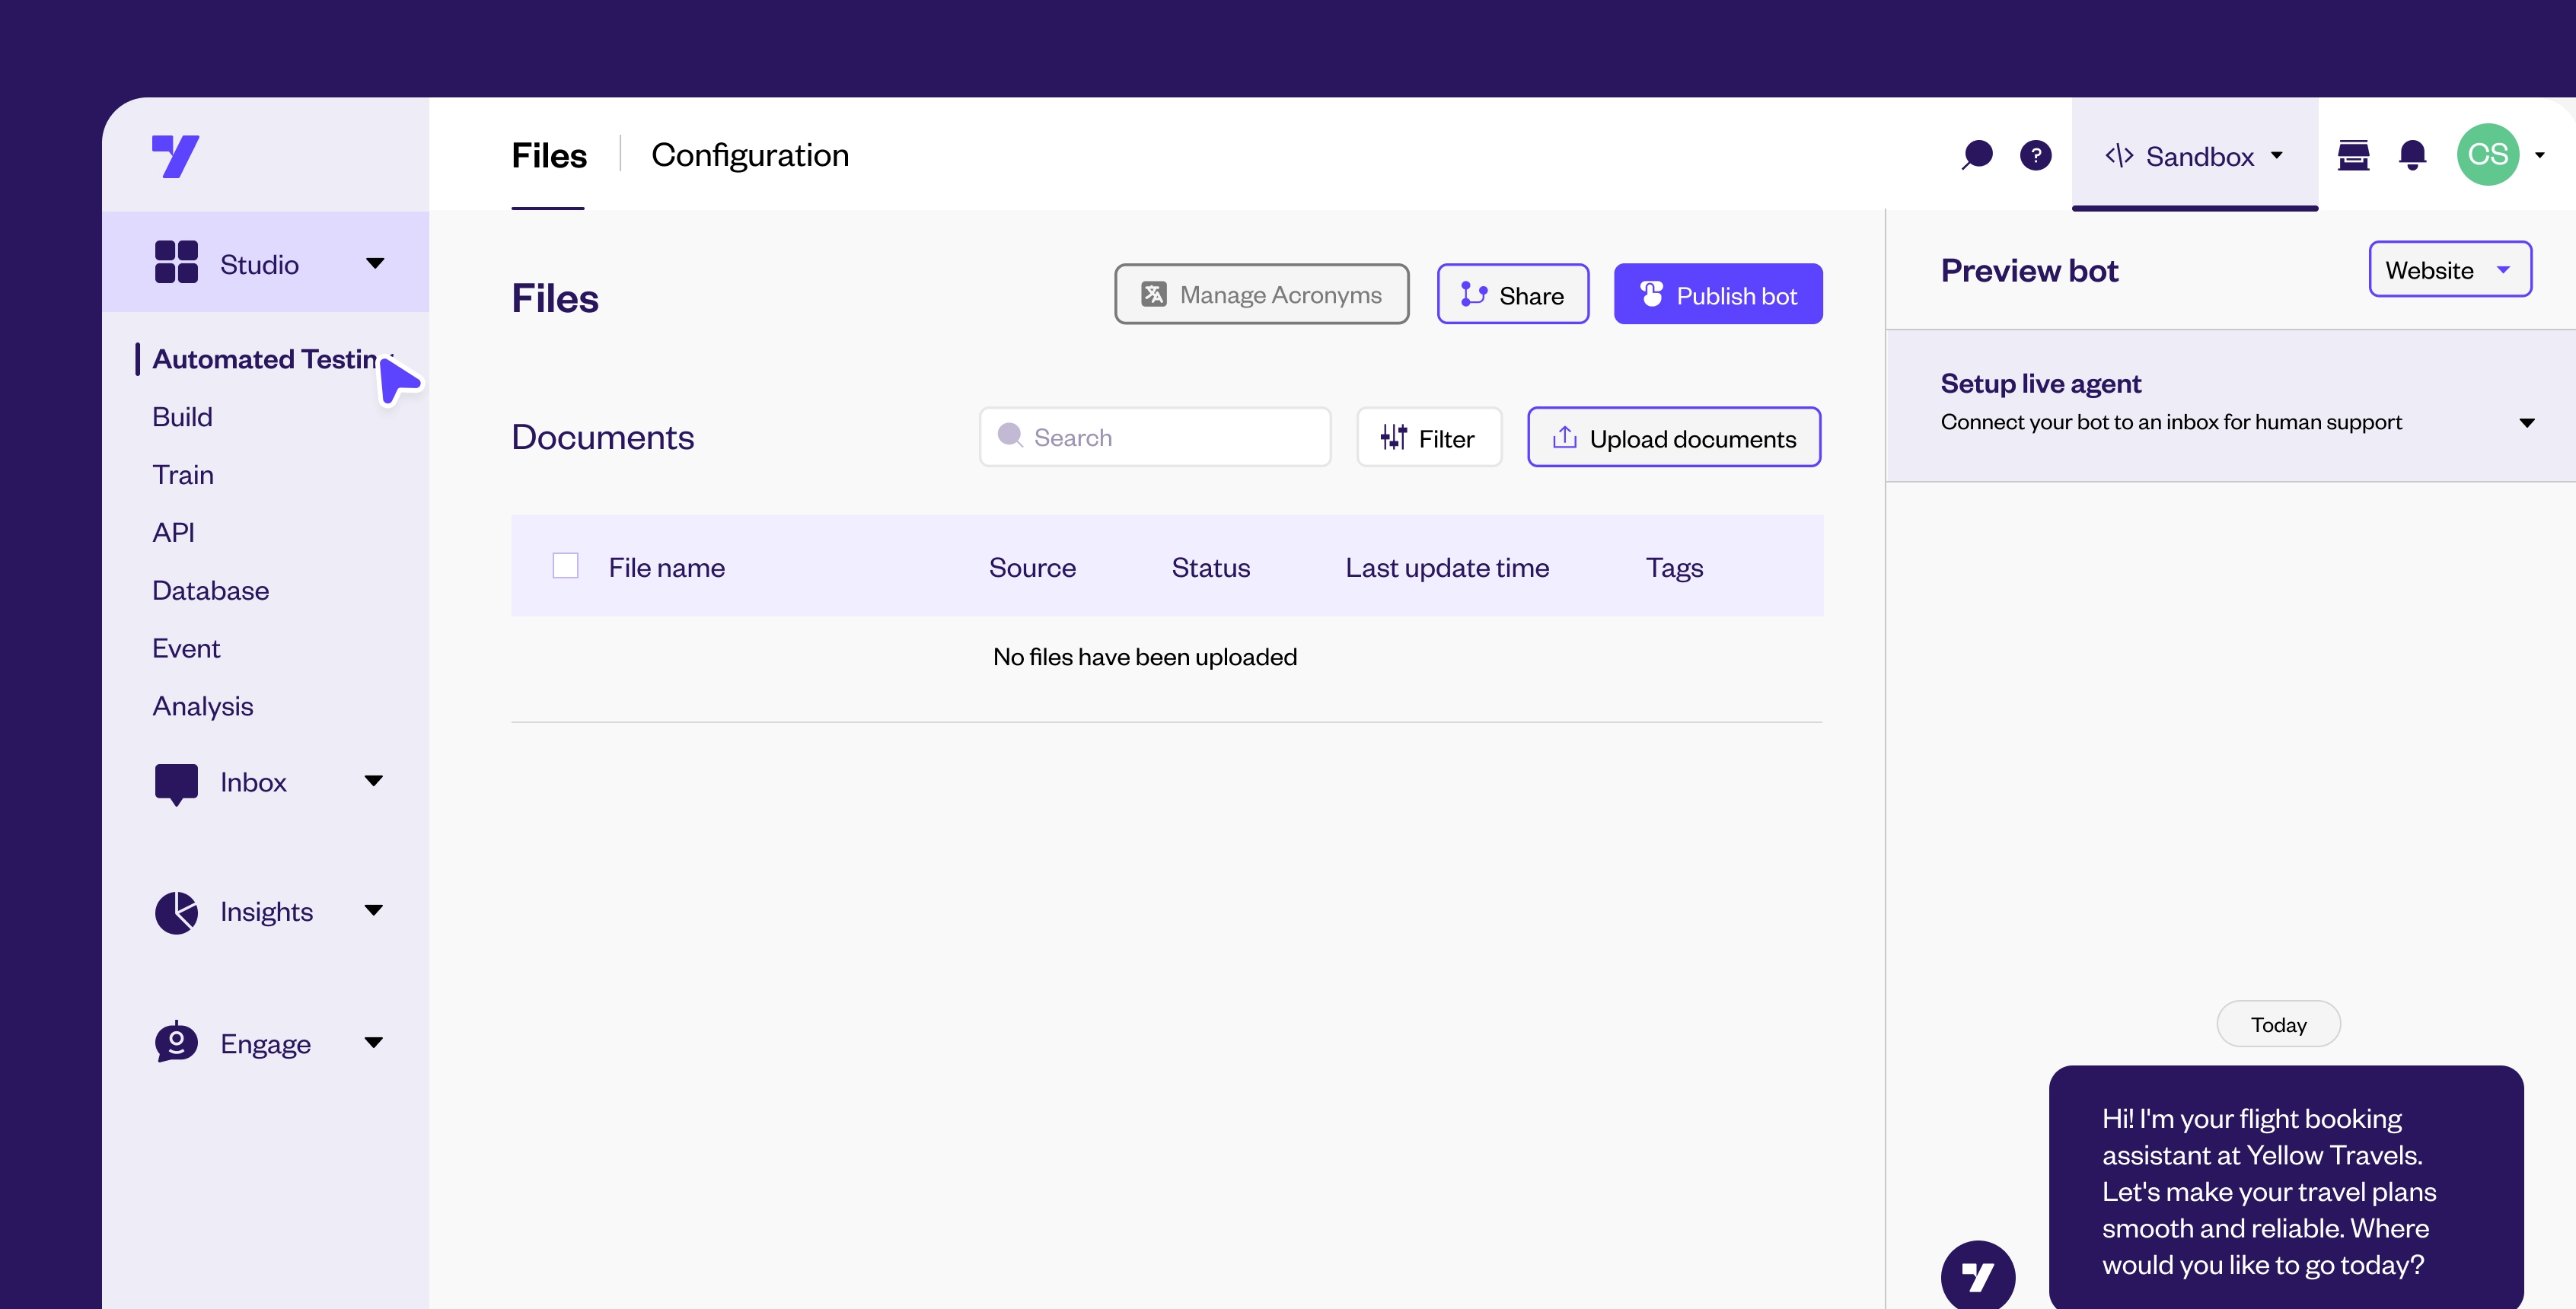Viewport: 2576px width, 1309px height.
Task: Select all files with header checkbox
Action: (565, 566)
